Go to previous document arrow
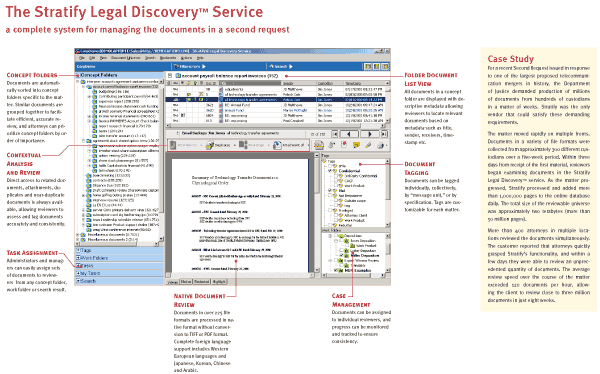600x374 pixels. (x=349, y=134)
